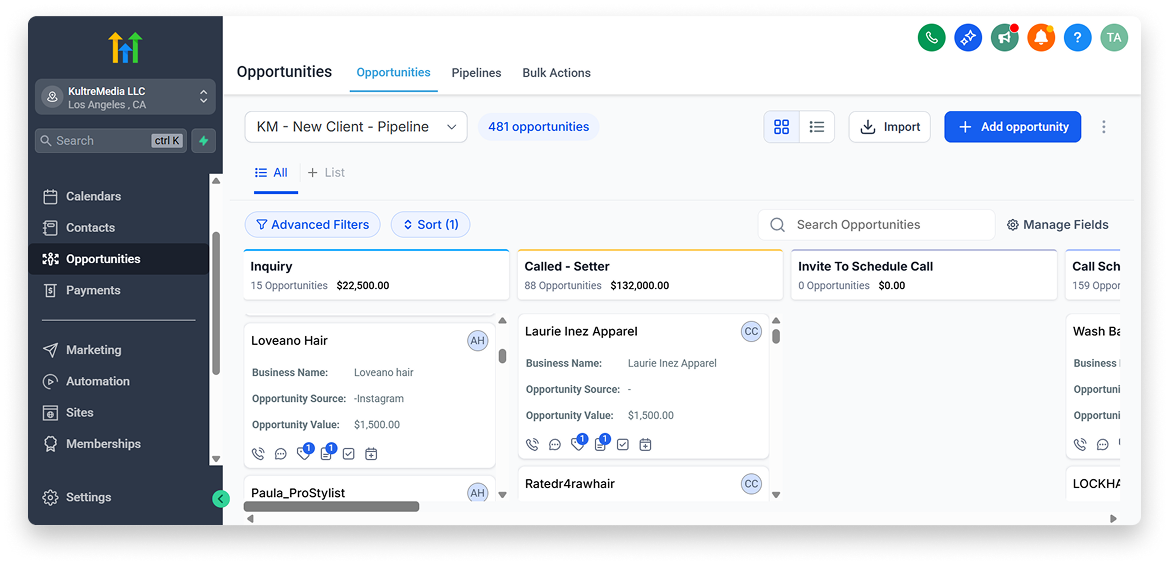This screenshot has height=565, width=1169.
Task: Click the call icon on Laurie Inez Apparel card
Action: click(532, 445)
